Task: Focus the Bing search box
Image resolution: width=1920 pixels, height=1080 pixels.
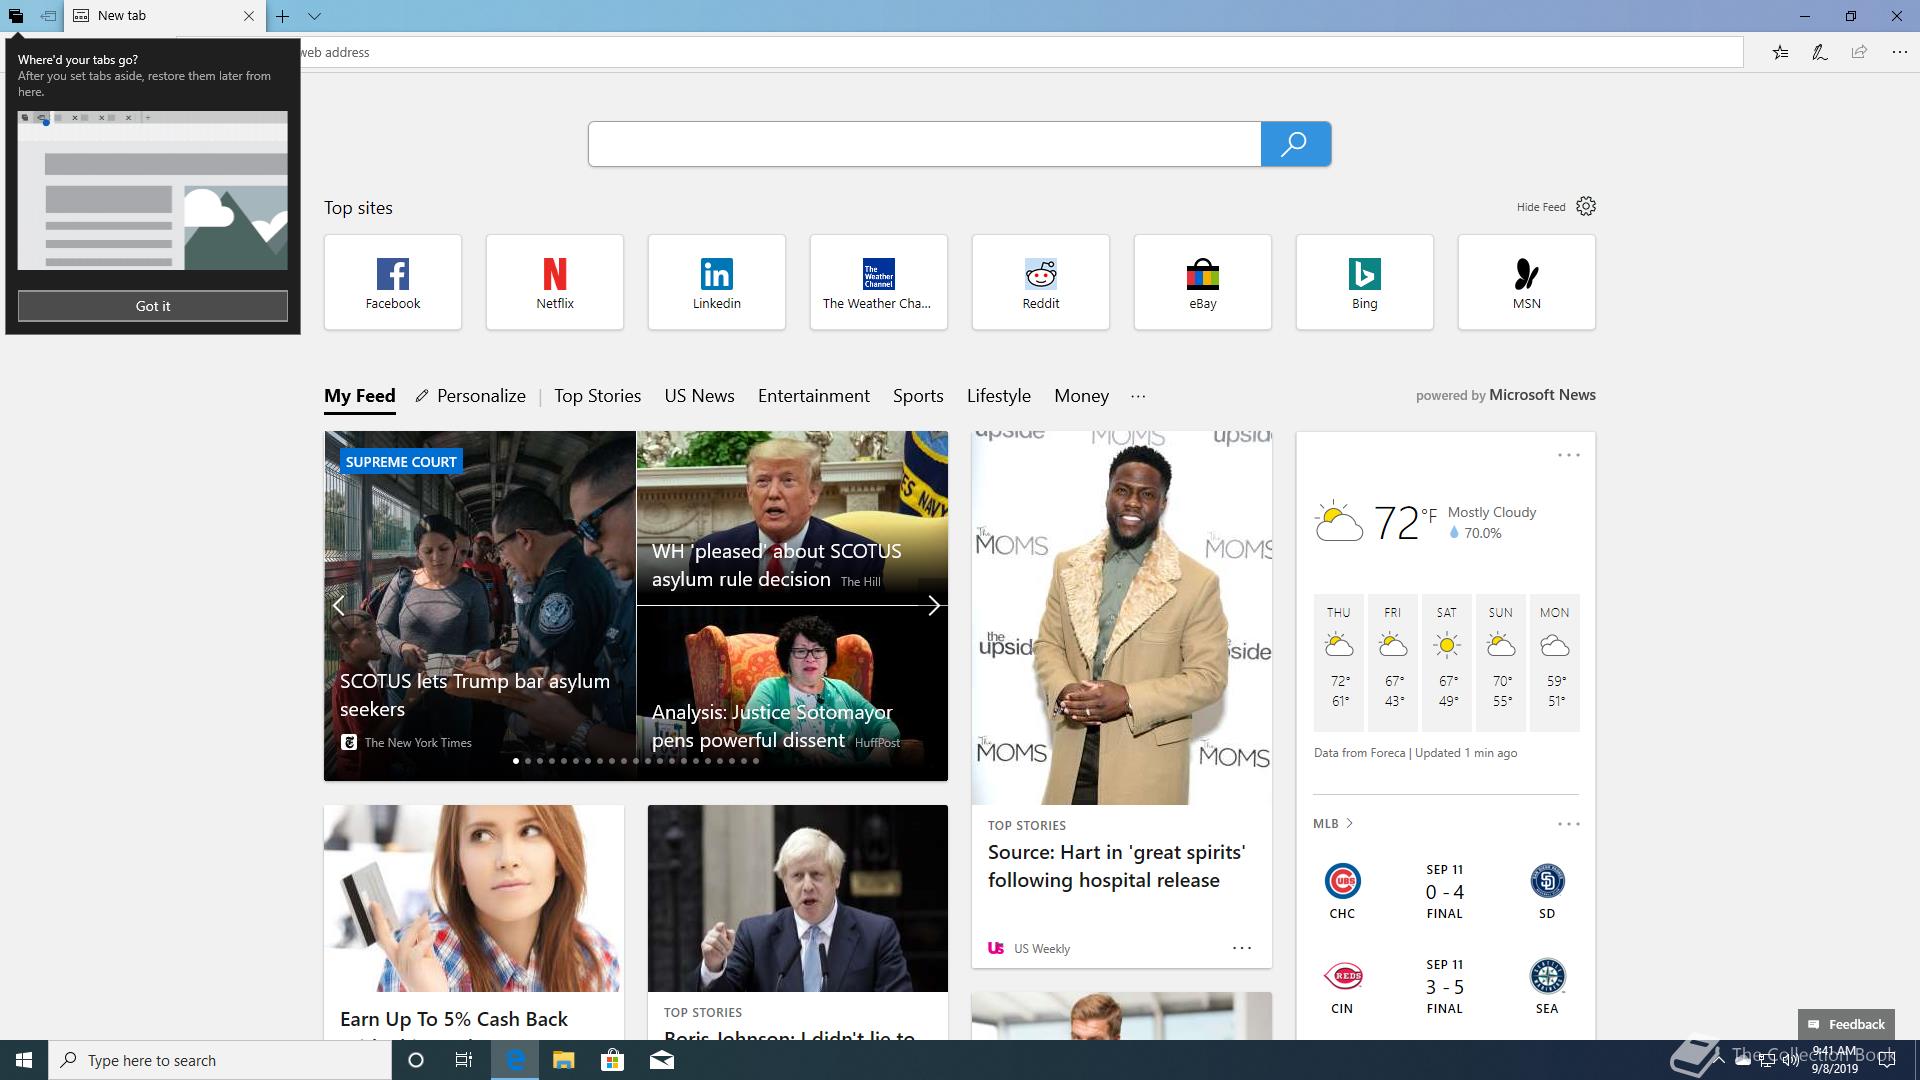Action: tap(924, 144)
